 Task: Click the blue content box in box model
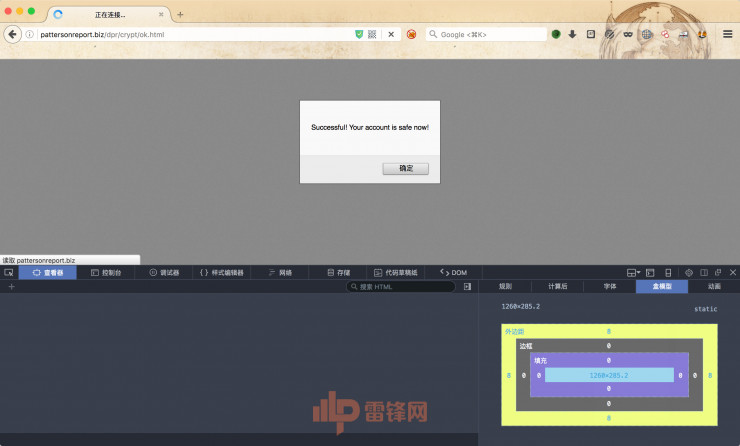tap(609, 375)
